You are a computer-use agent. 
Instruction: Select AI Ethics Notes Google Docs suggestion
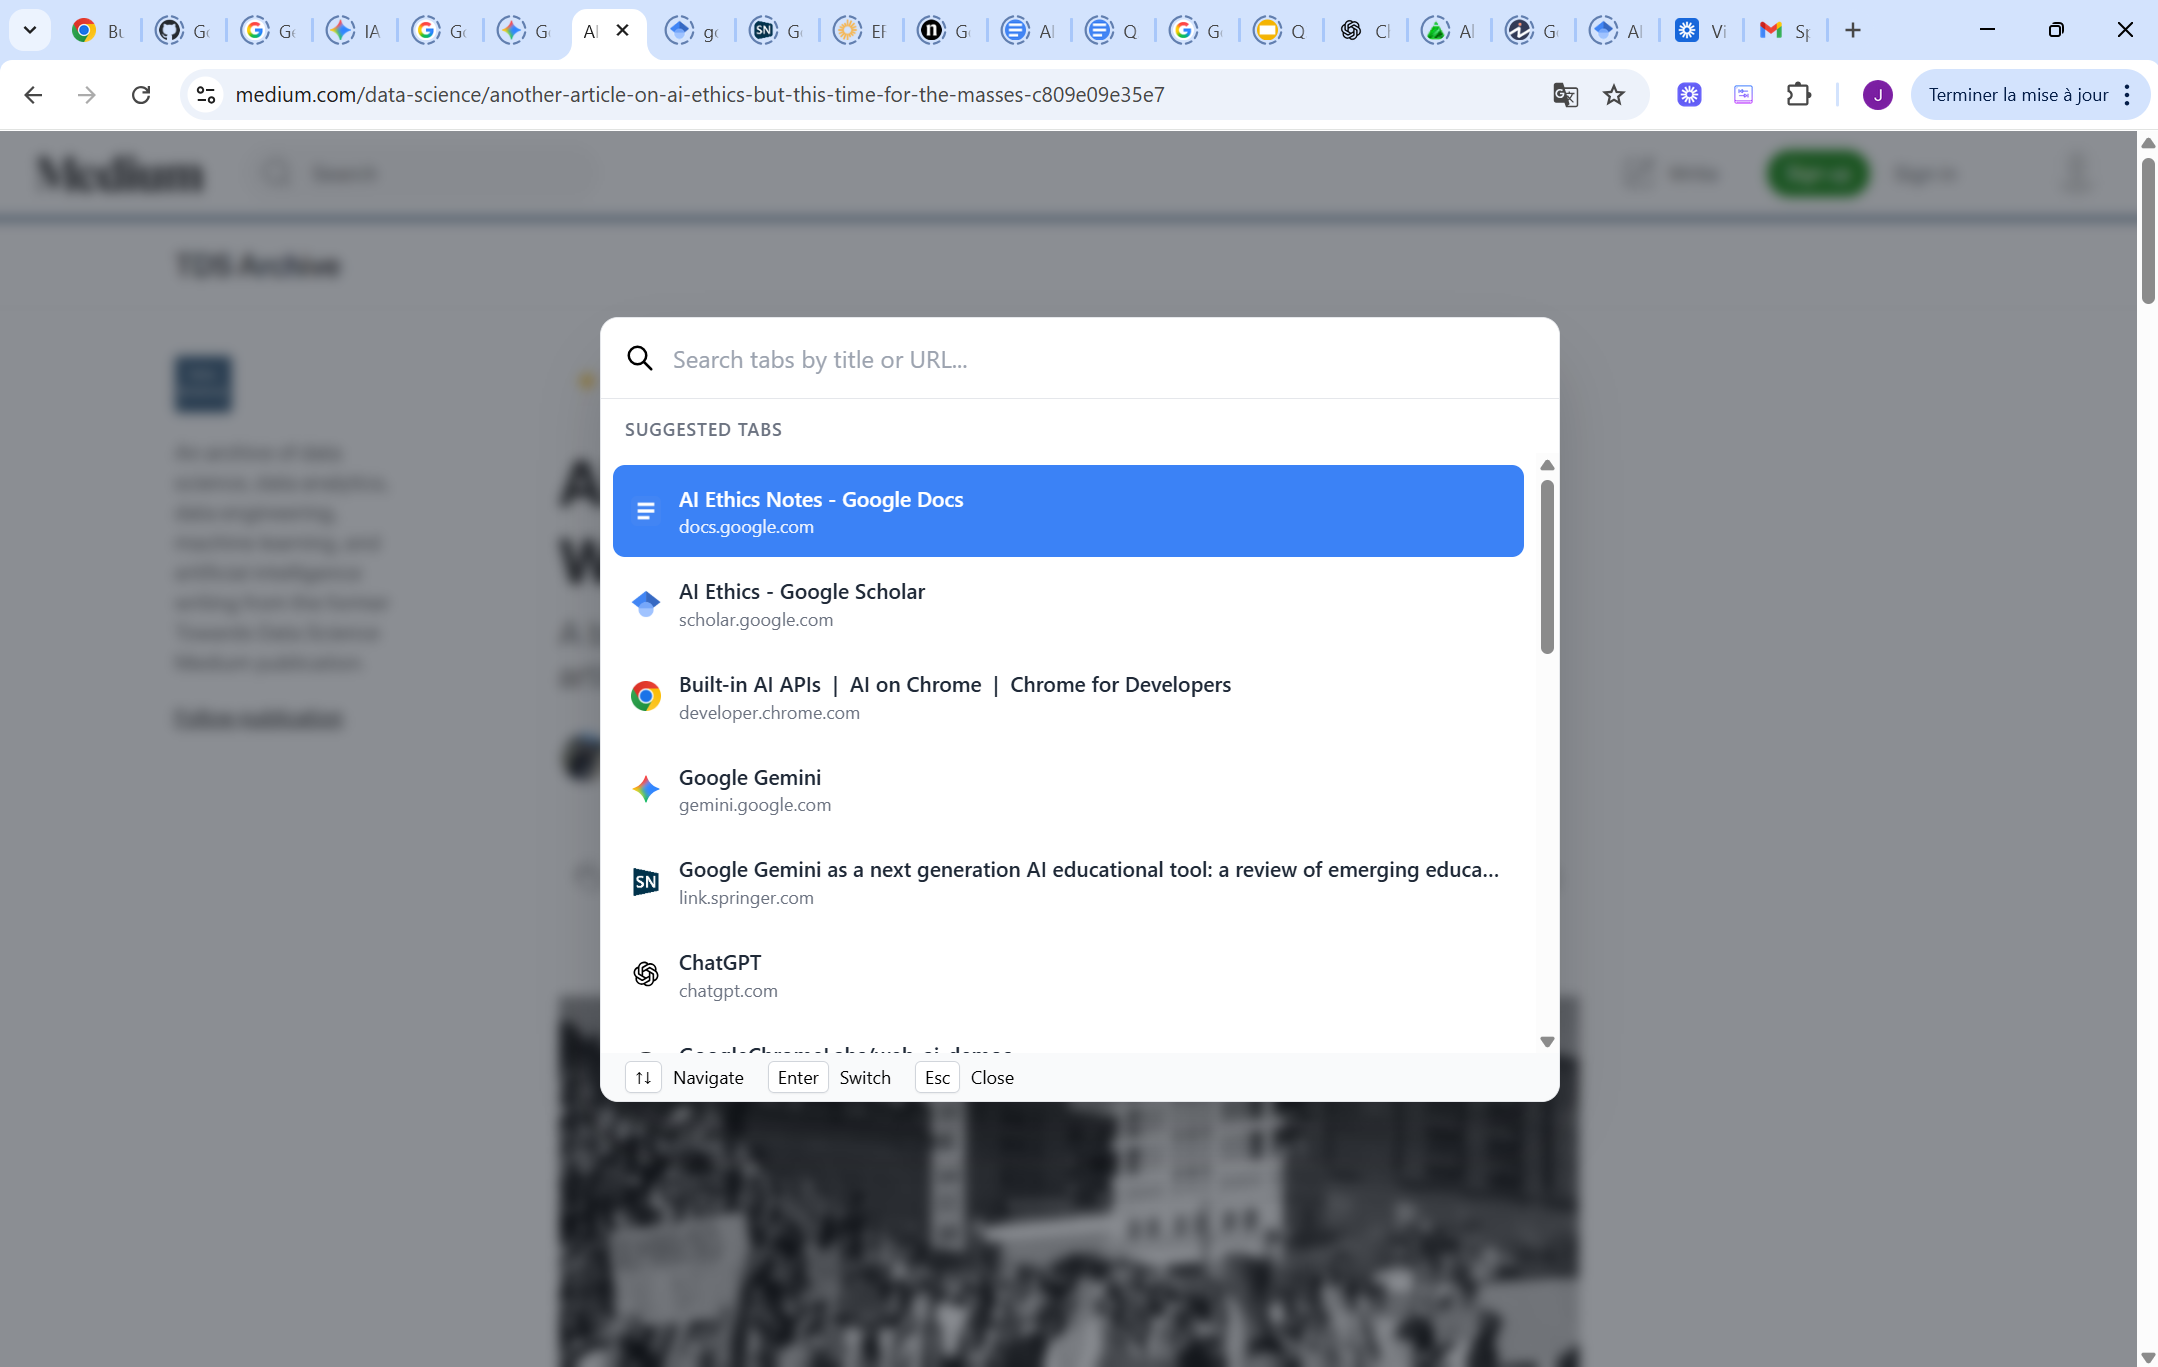pyautogui.click(x=1067, y=511)
